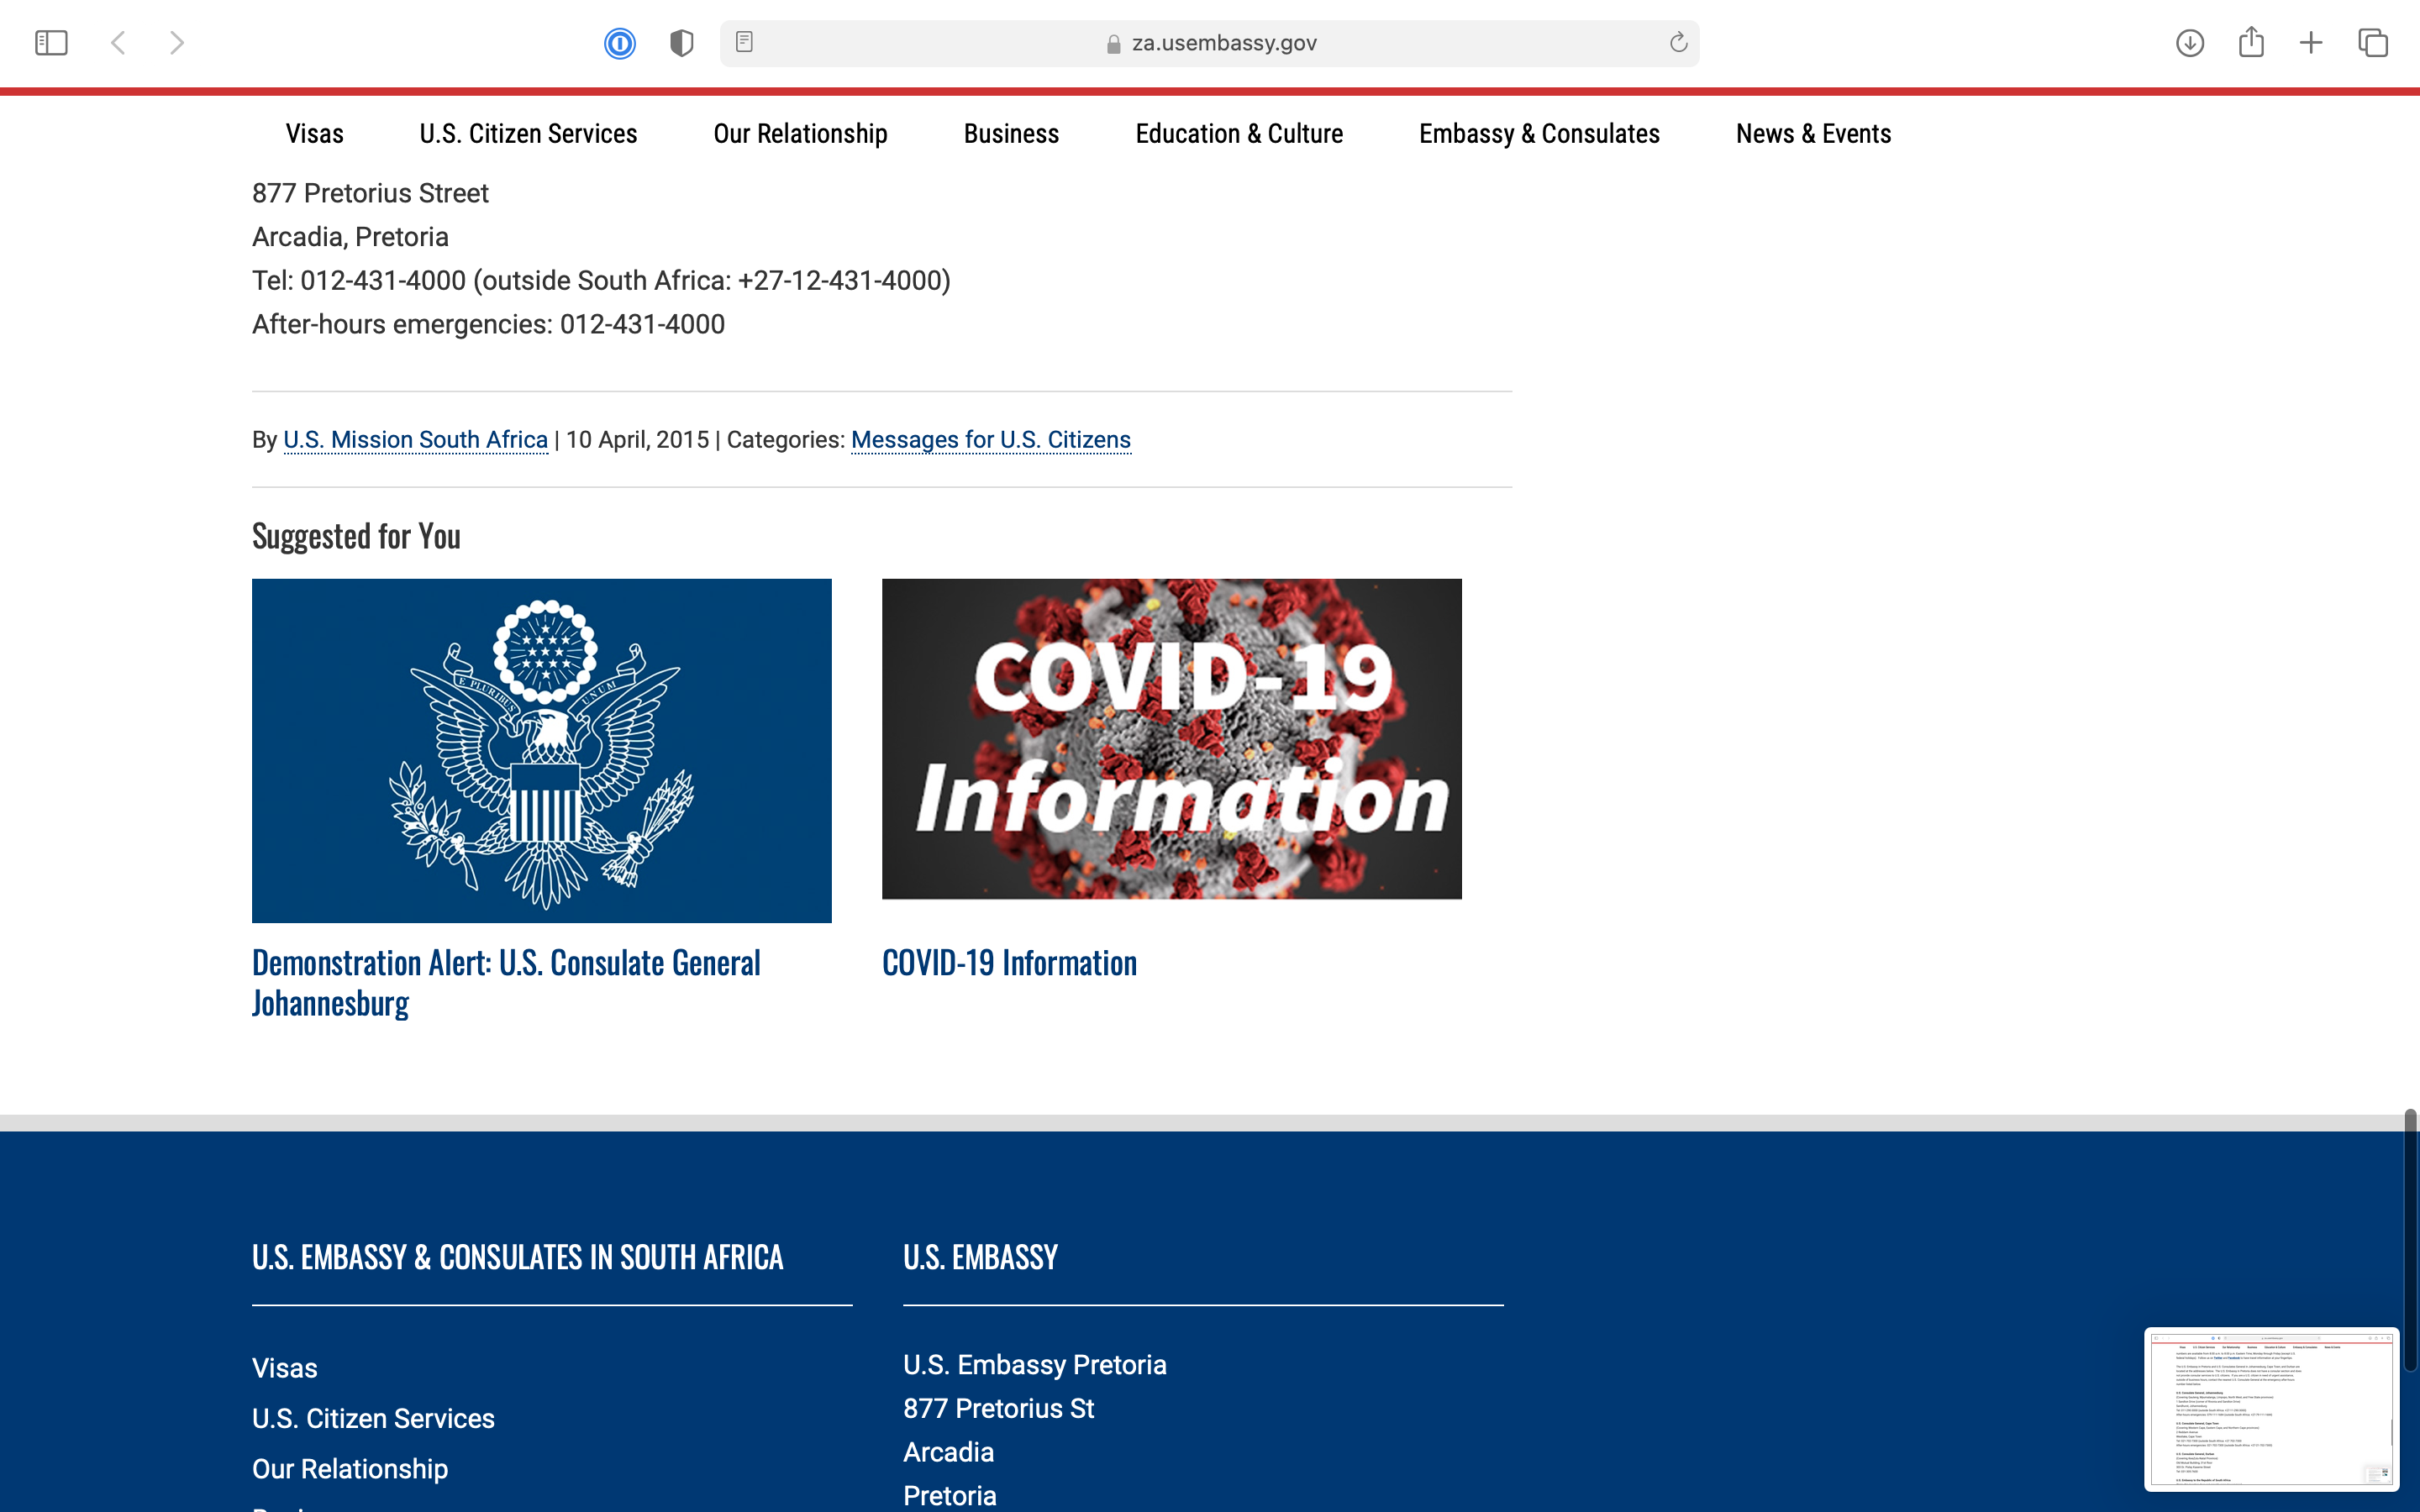Click the '10 April, 2015' date
This screenshot has width=2420, height=1512.
(637, 440)
